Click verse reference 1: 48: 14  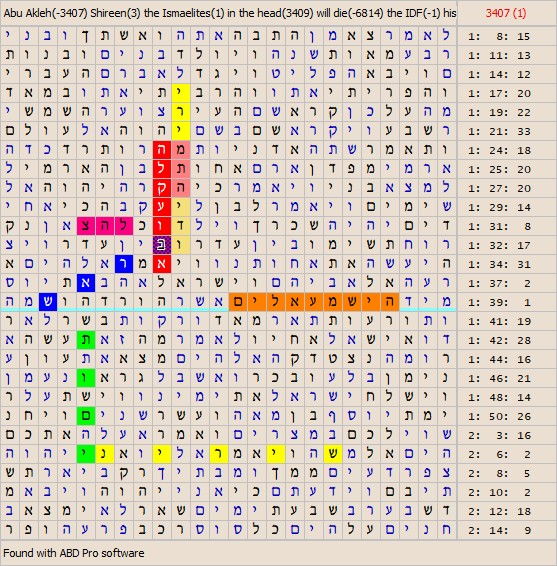[499, 397]
